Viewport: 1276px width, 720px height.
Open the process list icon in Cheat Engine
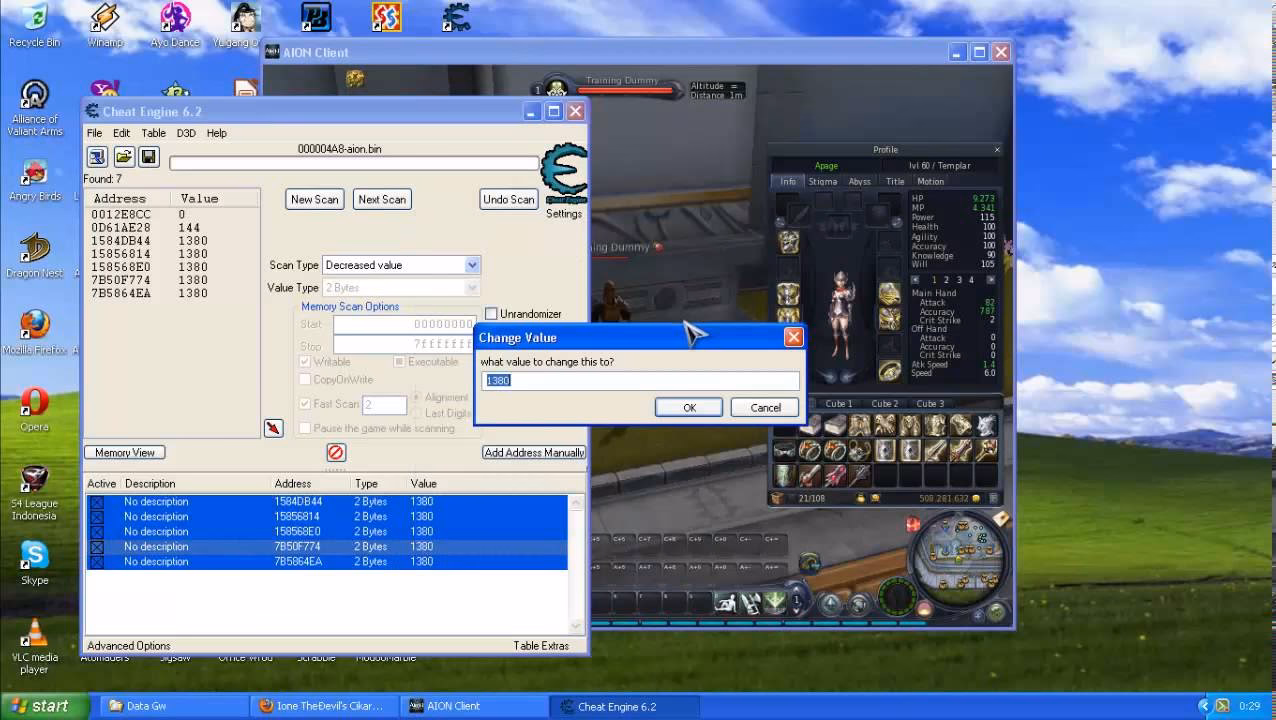tap(97, 157)
